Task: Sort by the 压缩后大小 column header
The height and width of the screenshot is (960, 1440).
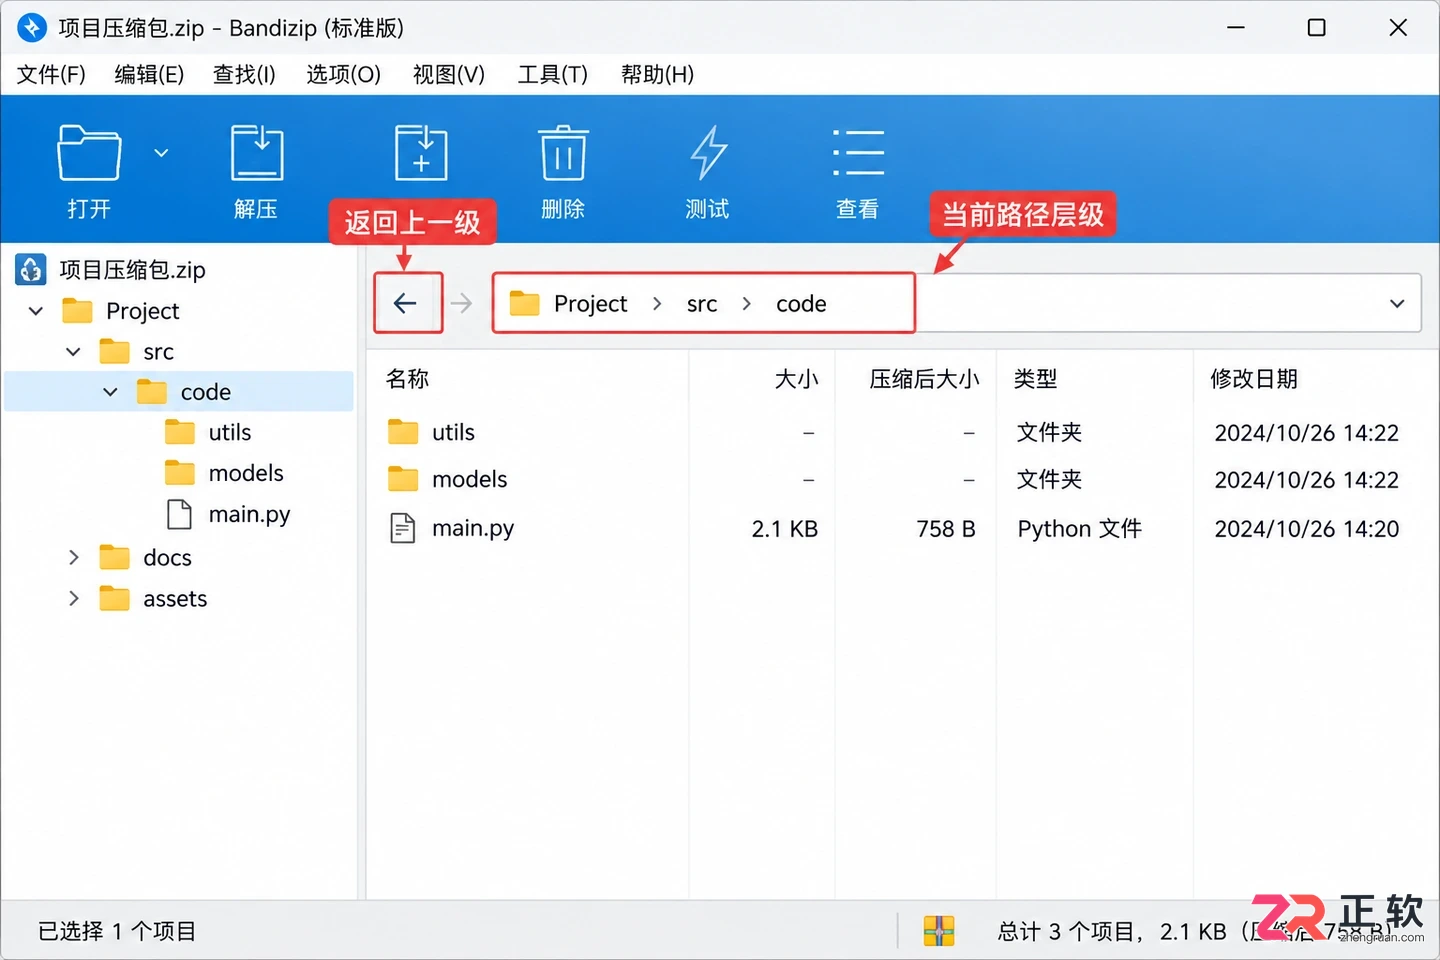Action: point(924,379)
